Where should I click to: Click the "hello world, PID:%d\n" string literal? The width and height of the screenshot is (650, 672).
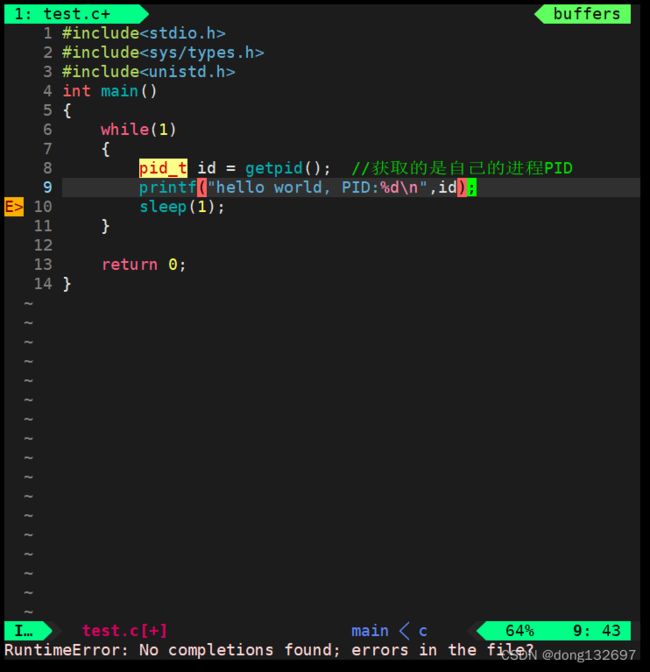(317, 187)
